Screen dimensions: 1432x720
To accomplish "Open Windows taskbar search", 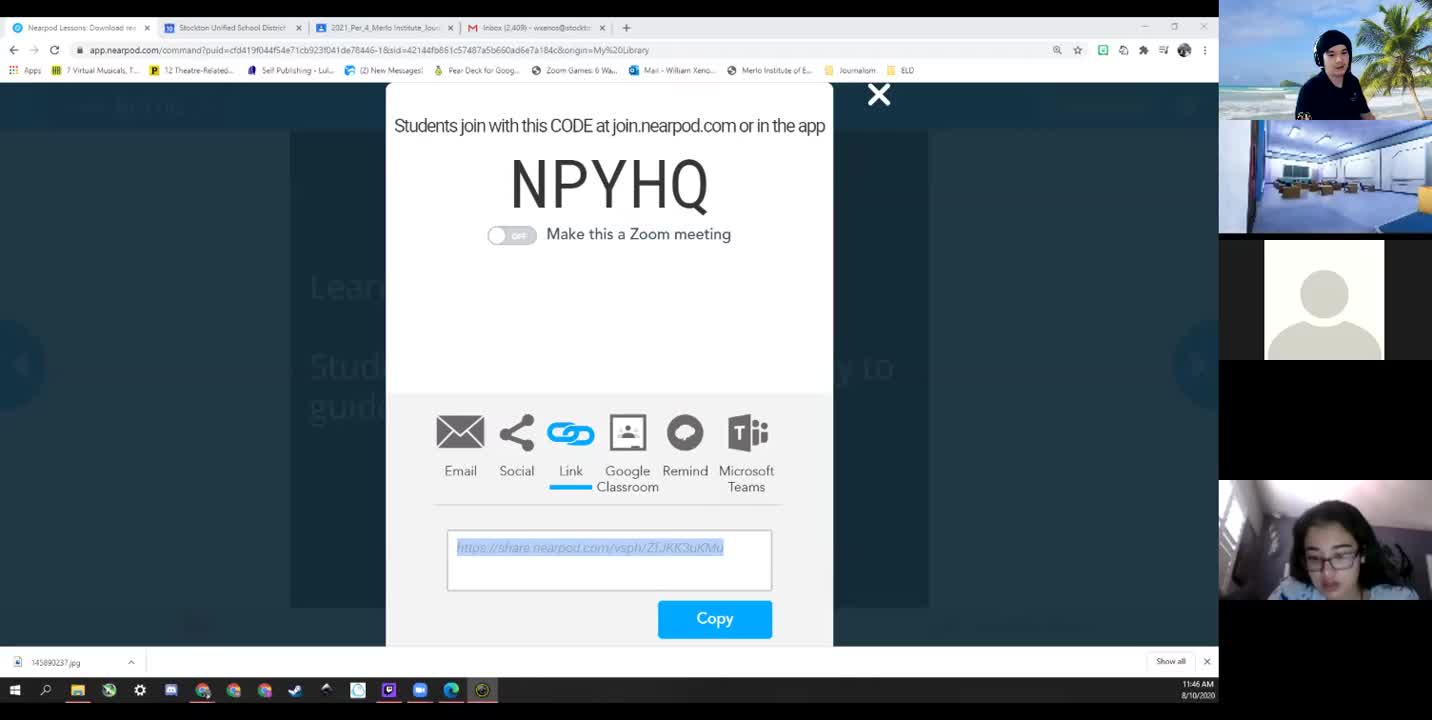I will tap(46, 690).
